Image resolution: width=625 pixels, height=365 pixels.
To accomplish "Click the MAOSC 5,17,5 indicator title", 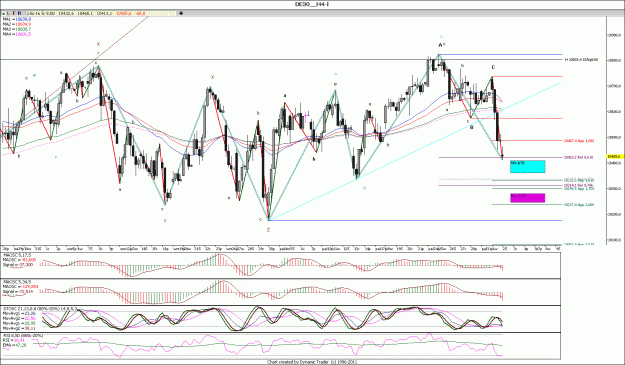I will tap(17, 255).
